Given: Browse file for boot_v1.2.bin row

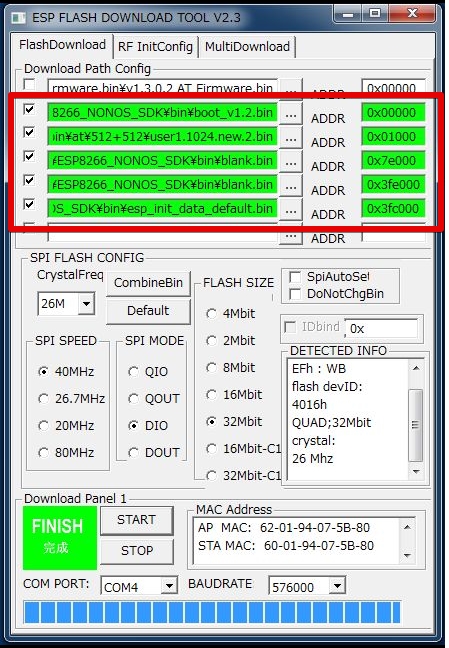Looking at the screenshot, I should pyautogui.click(x=291, y=114).
